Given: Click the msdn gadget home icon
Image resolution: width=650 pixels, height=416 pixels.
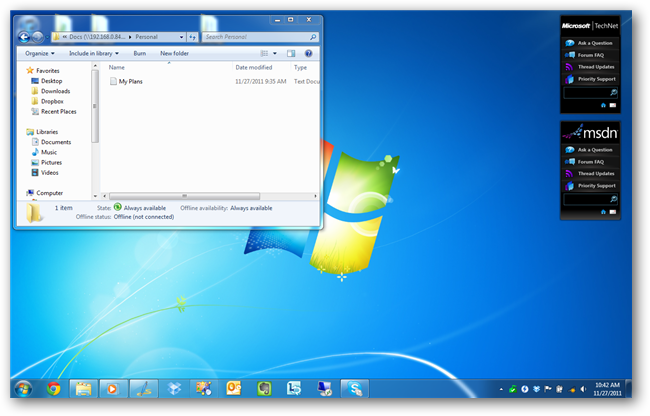Looking at the screenshot, I should pos(603,212).
